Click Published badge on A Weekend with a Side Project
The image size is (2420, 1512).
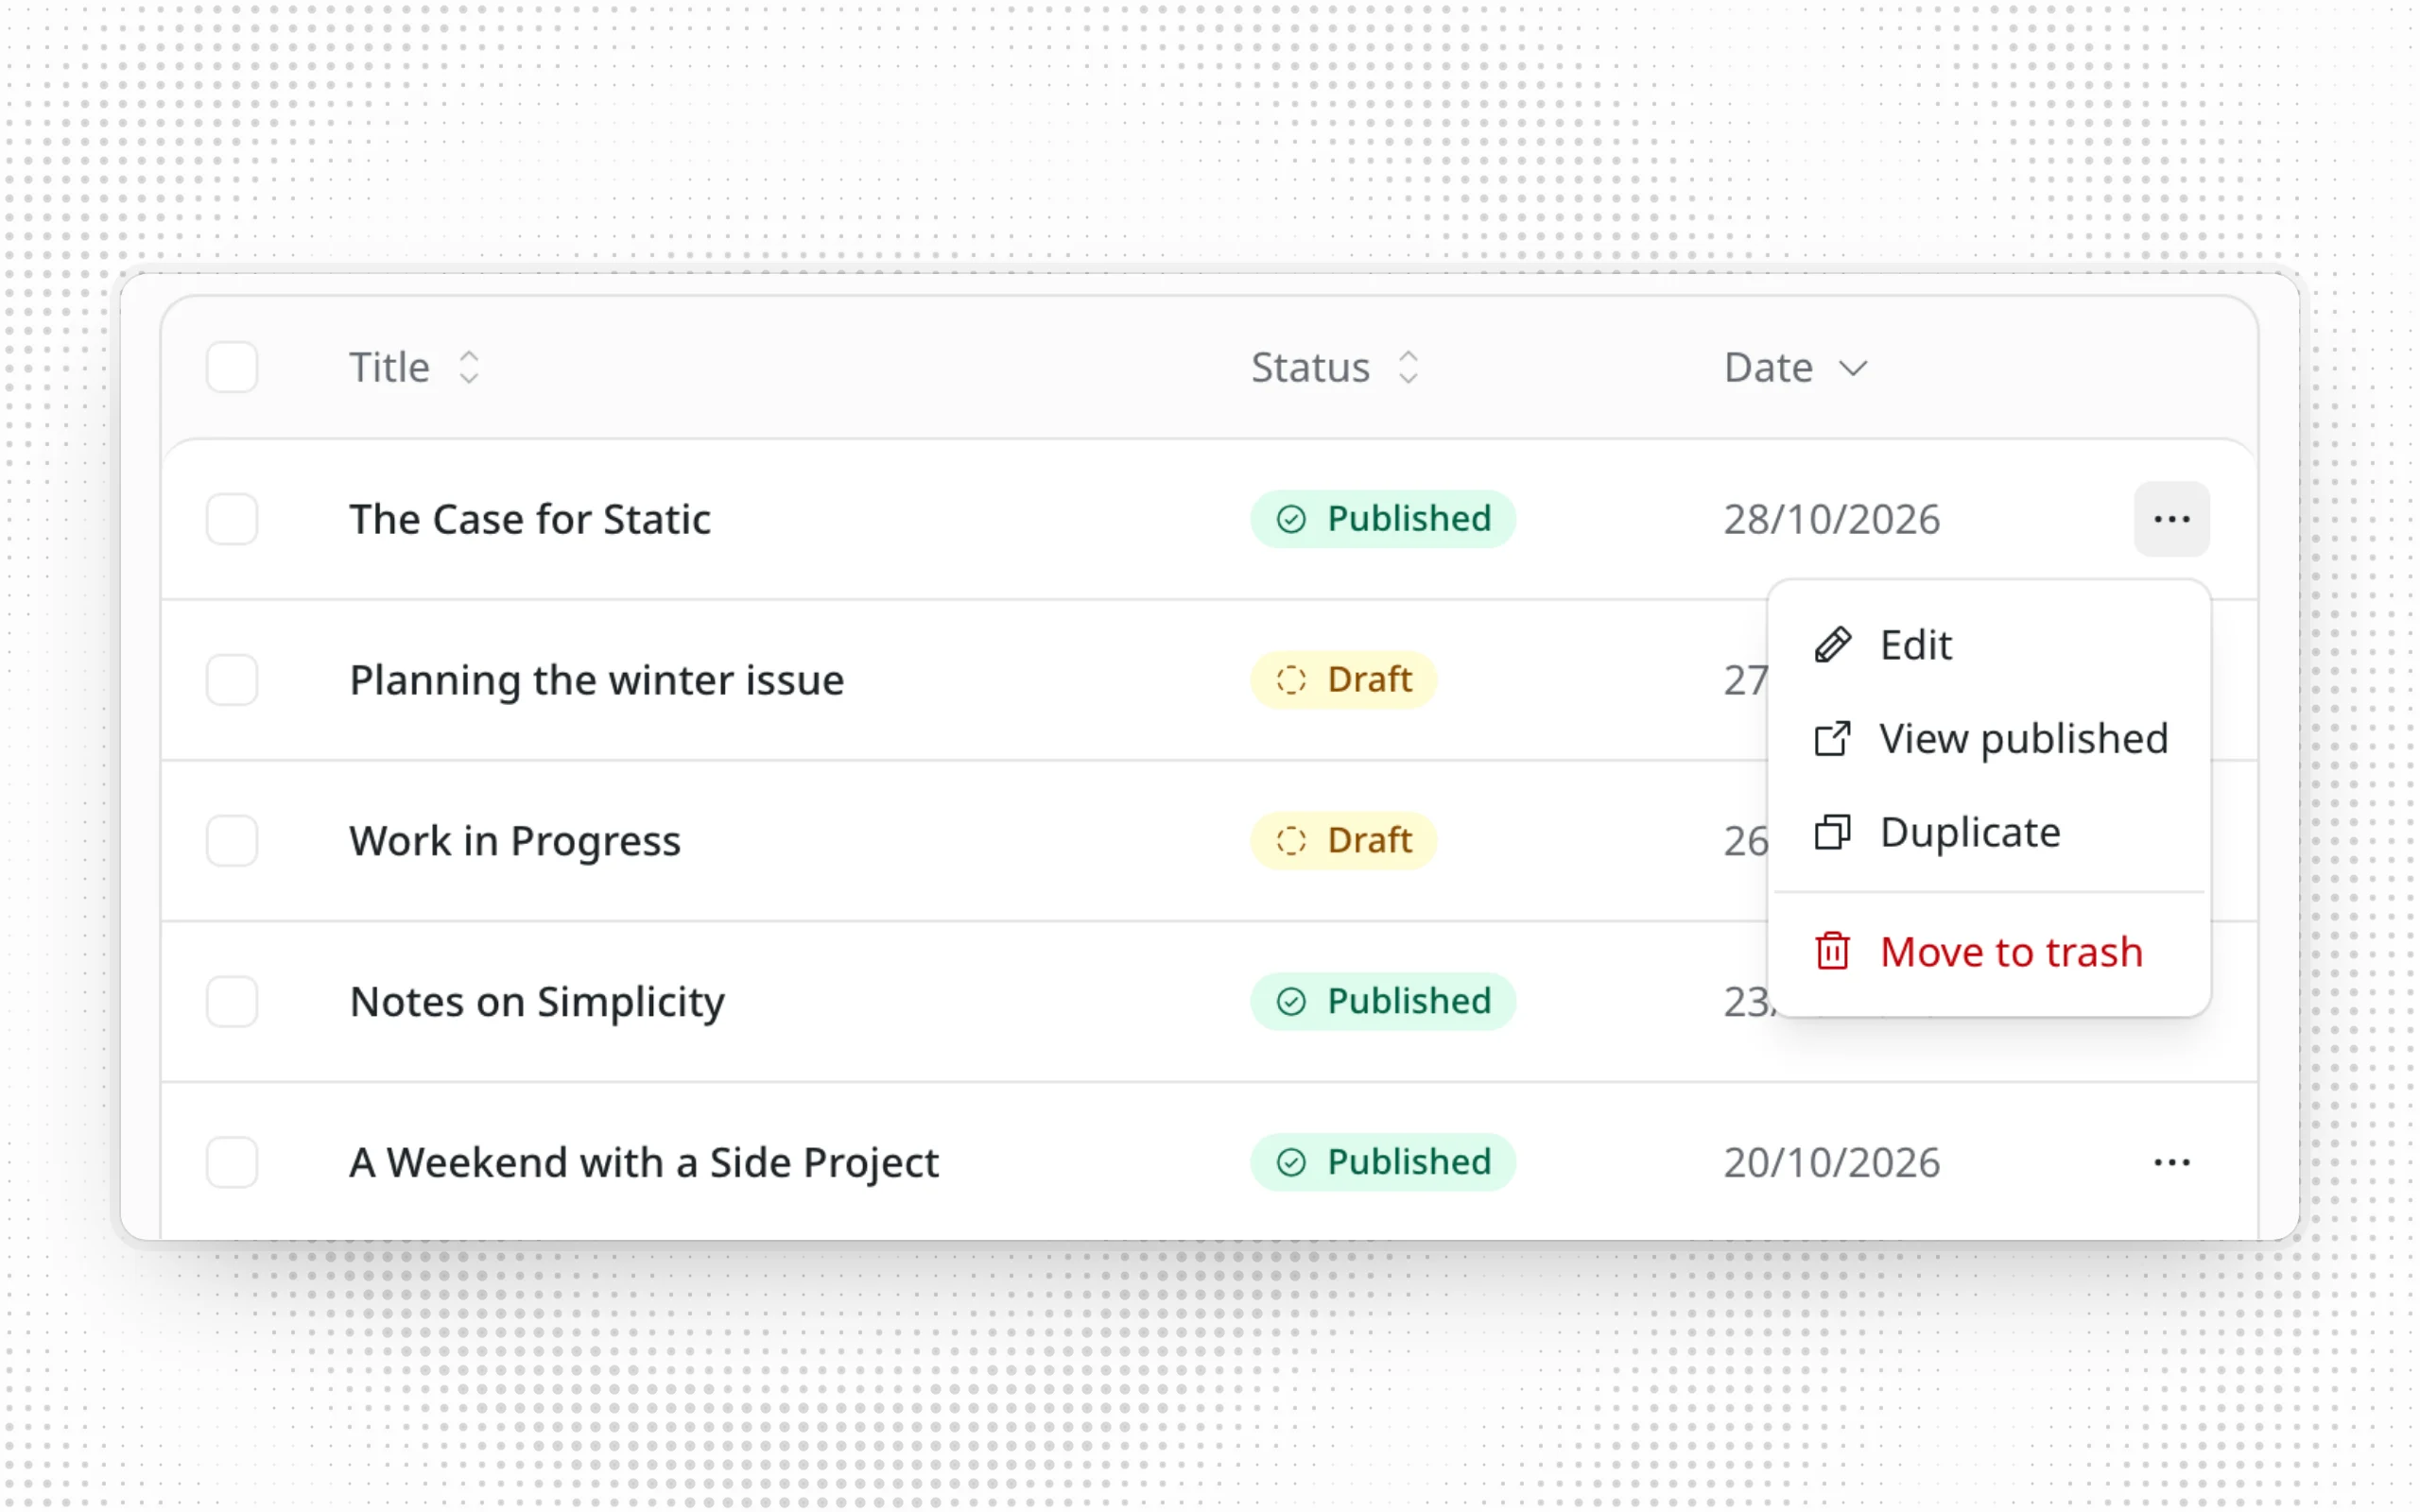[x=1383, y=1162]
